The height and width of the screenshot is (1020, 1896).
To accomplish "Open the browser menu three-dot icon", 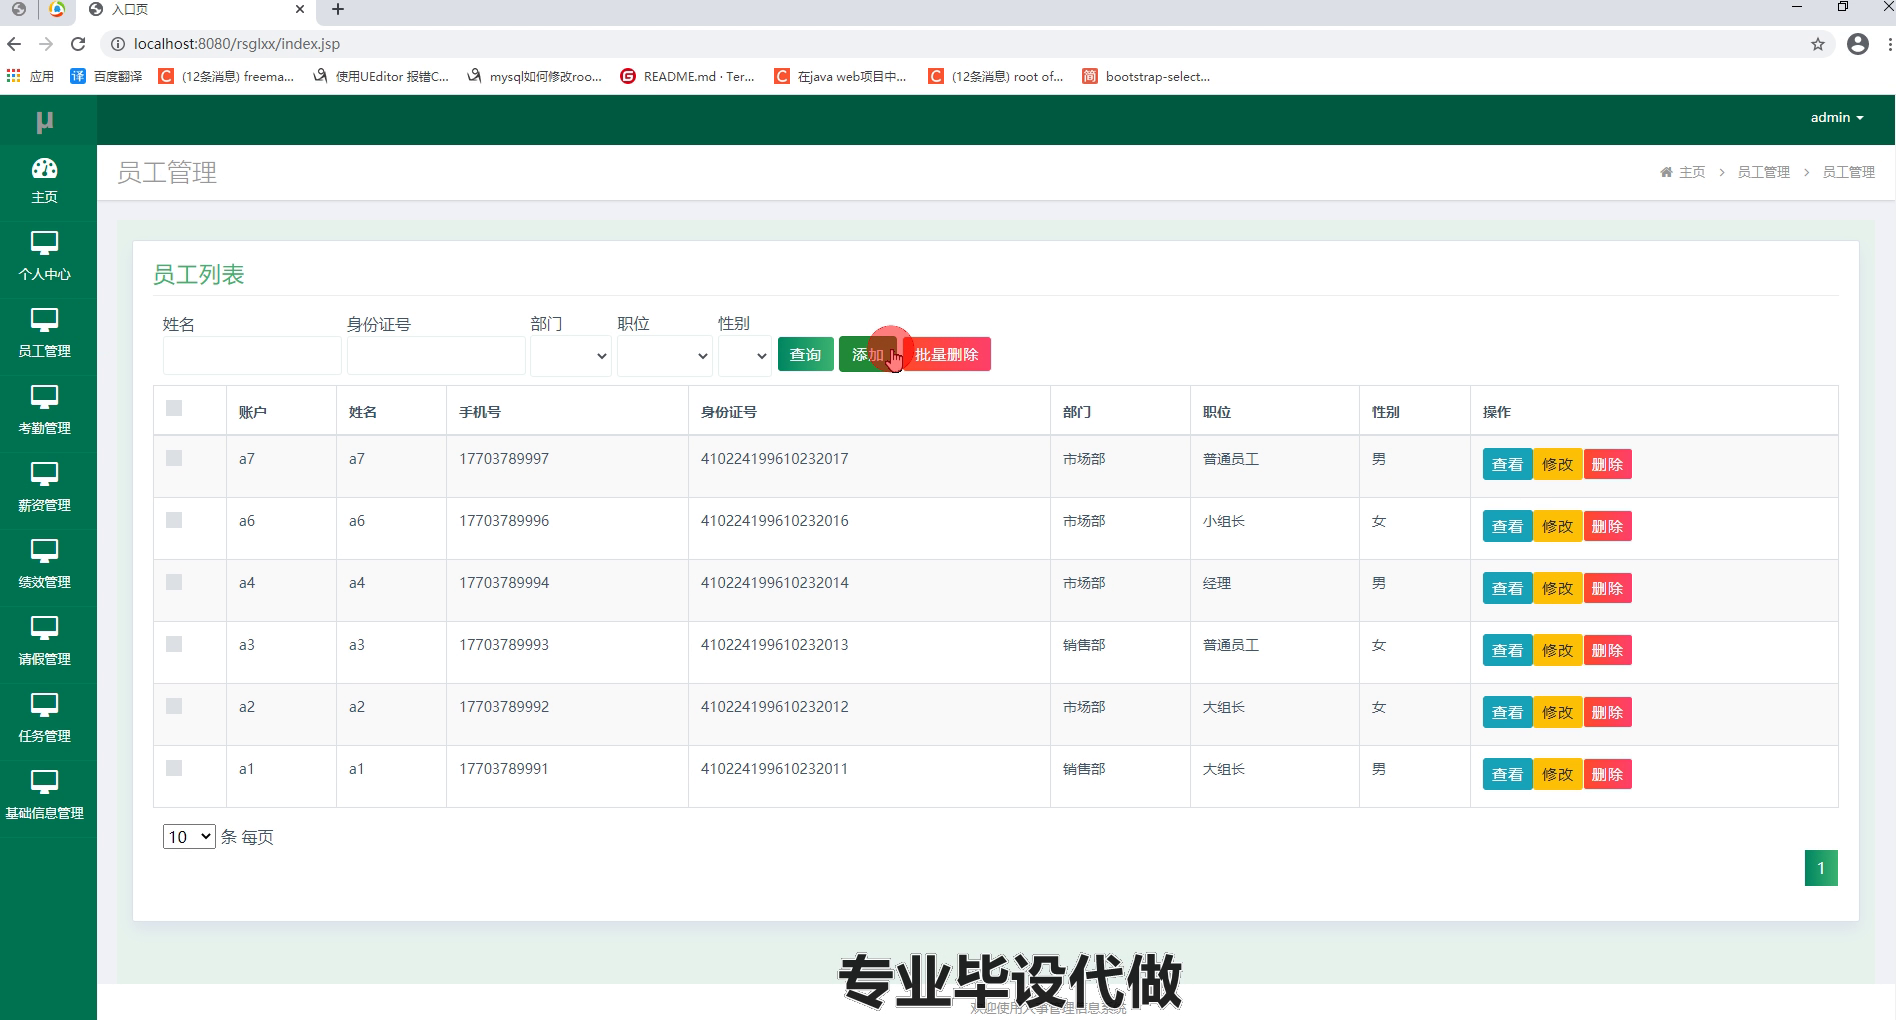I will [1889, 44].
